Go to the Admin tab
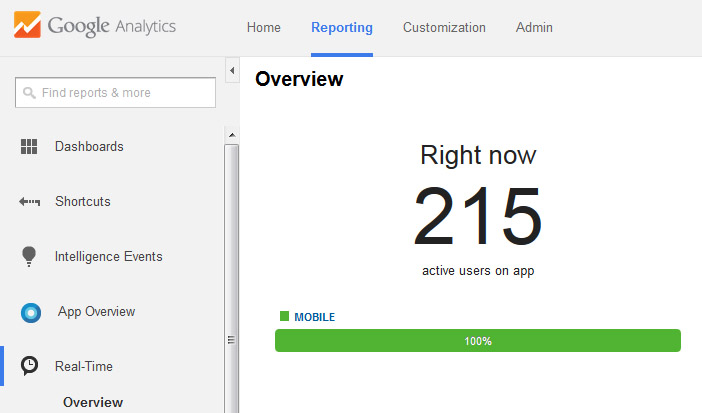This screenshot has width=702, height=413. click(x=534, y=27)
